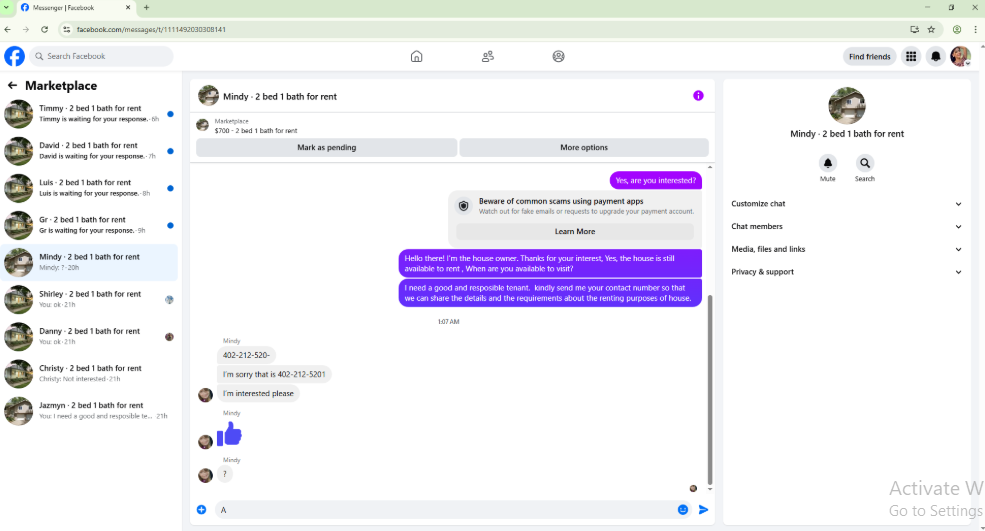Open new browser tab plus button
985x531 pixels.
146,8
